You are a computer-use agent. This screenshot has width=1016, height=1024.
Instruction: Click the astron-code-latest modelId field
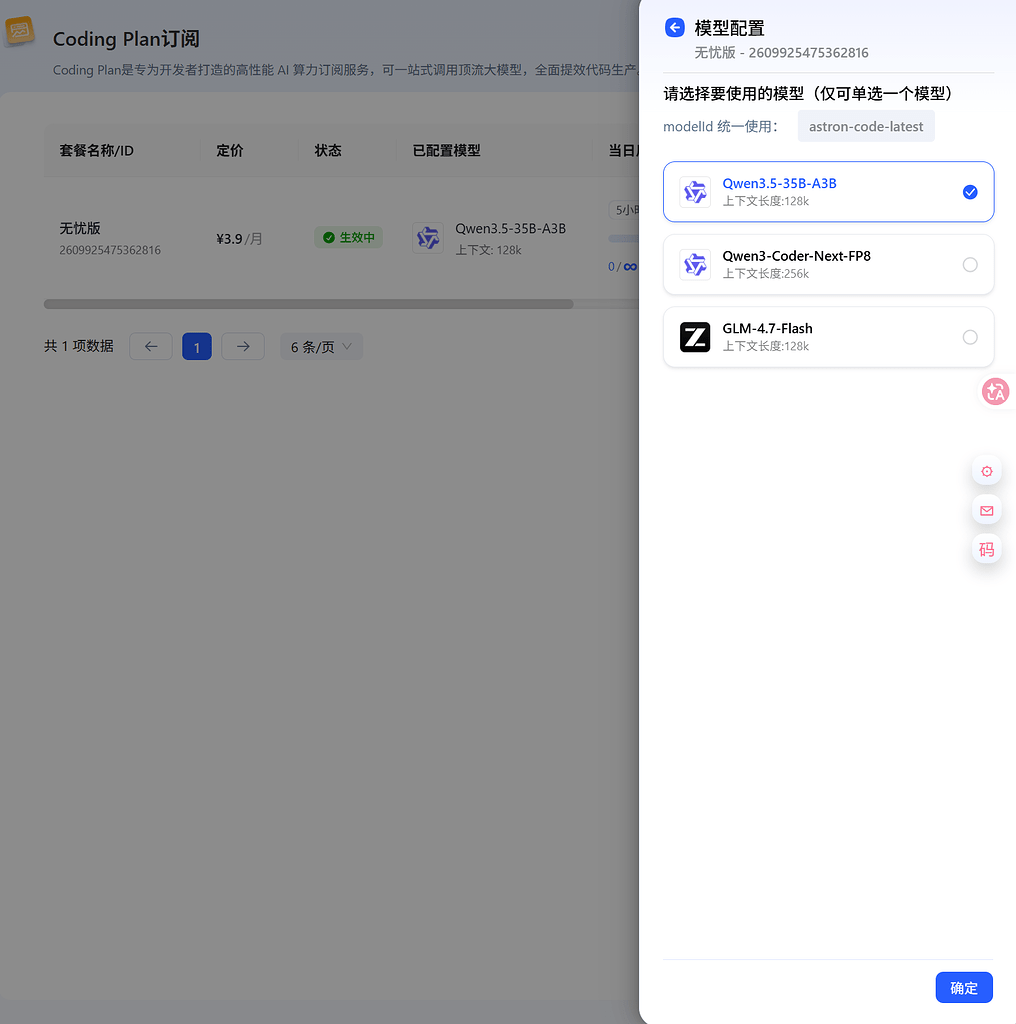click(x=866, y=126)
